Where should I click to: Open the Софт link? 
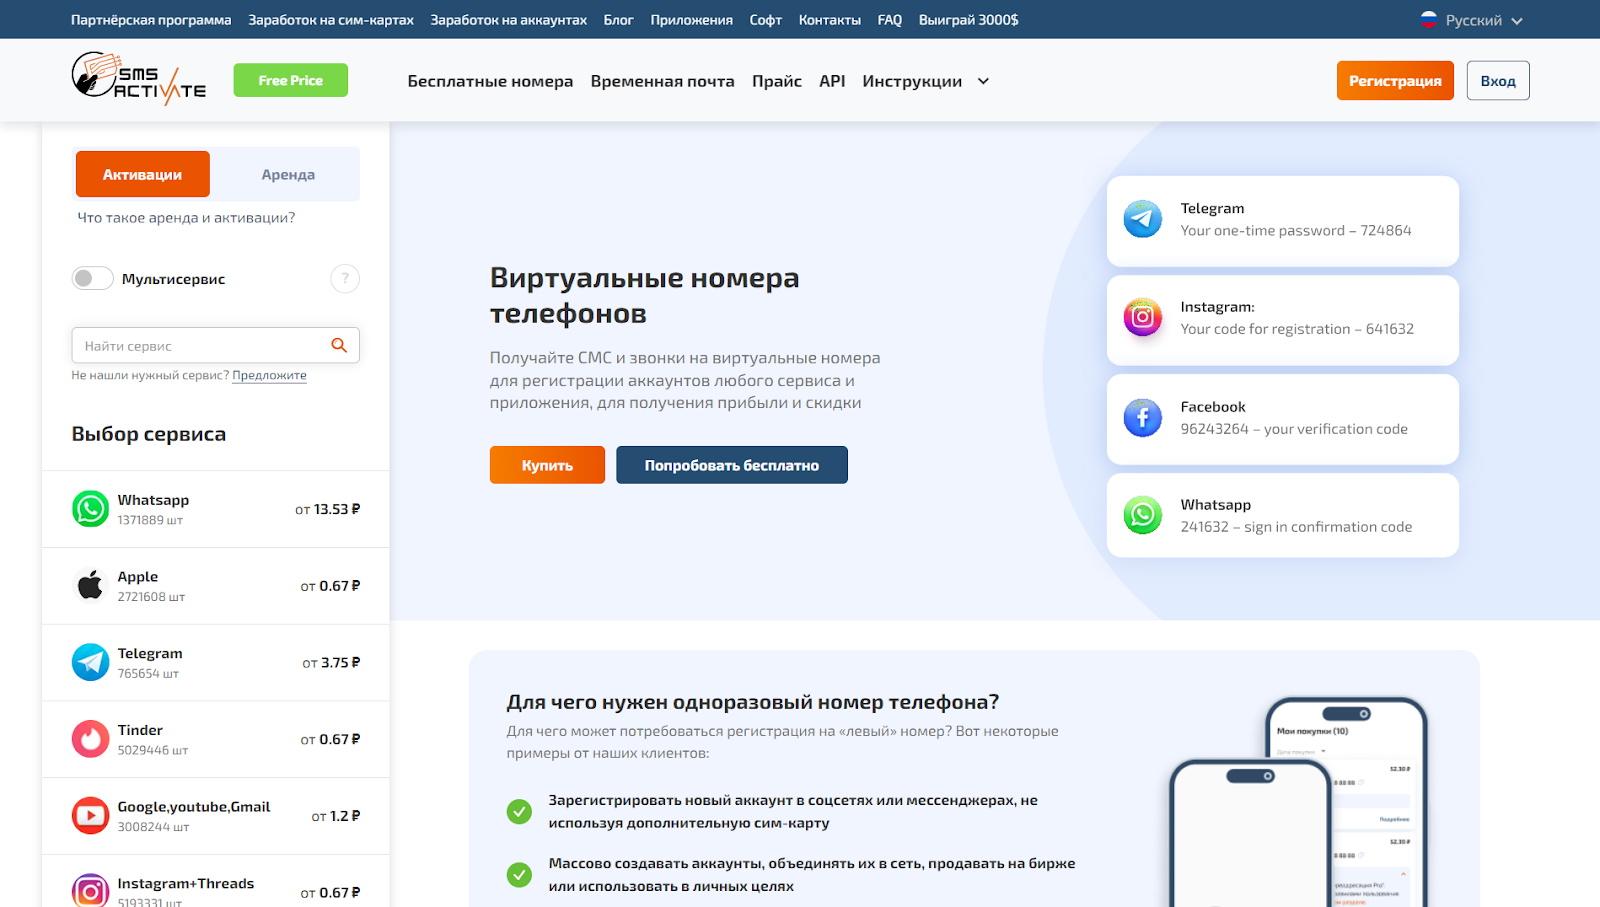[x=766, y=20]
